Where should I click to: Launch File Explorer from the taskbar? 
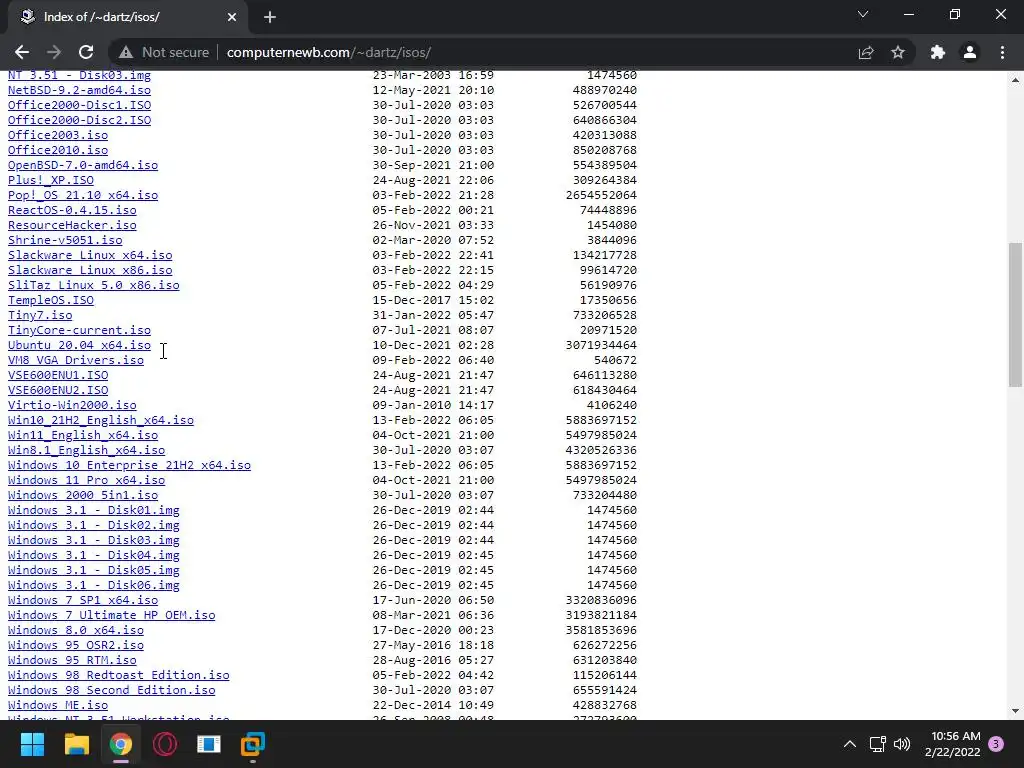point(76,744)
